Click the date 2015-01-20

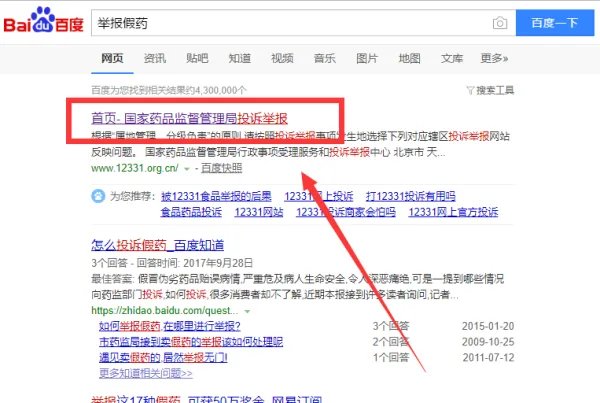(x=488, y=326)
